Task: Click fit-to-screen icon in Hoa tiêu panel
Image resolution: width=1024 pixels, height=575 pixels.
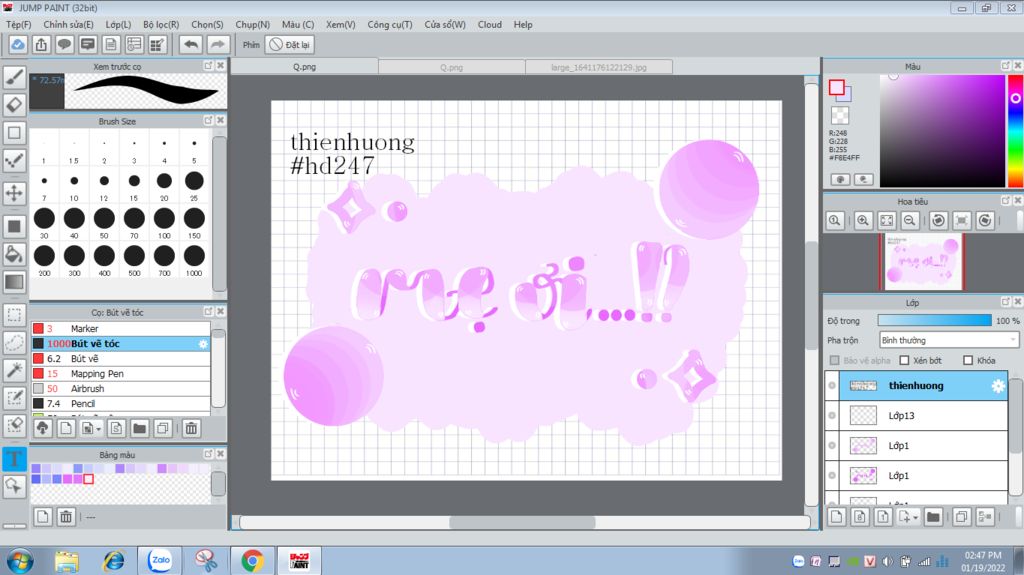Action: click(x=886, y=220)
